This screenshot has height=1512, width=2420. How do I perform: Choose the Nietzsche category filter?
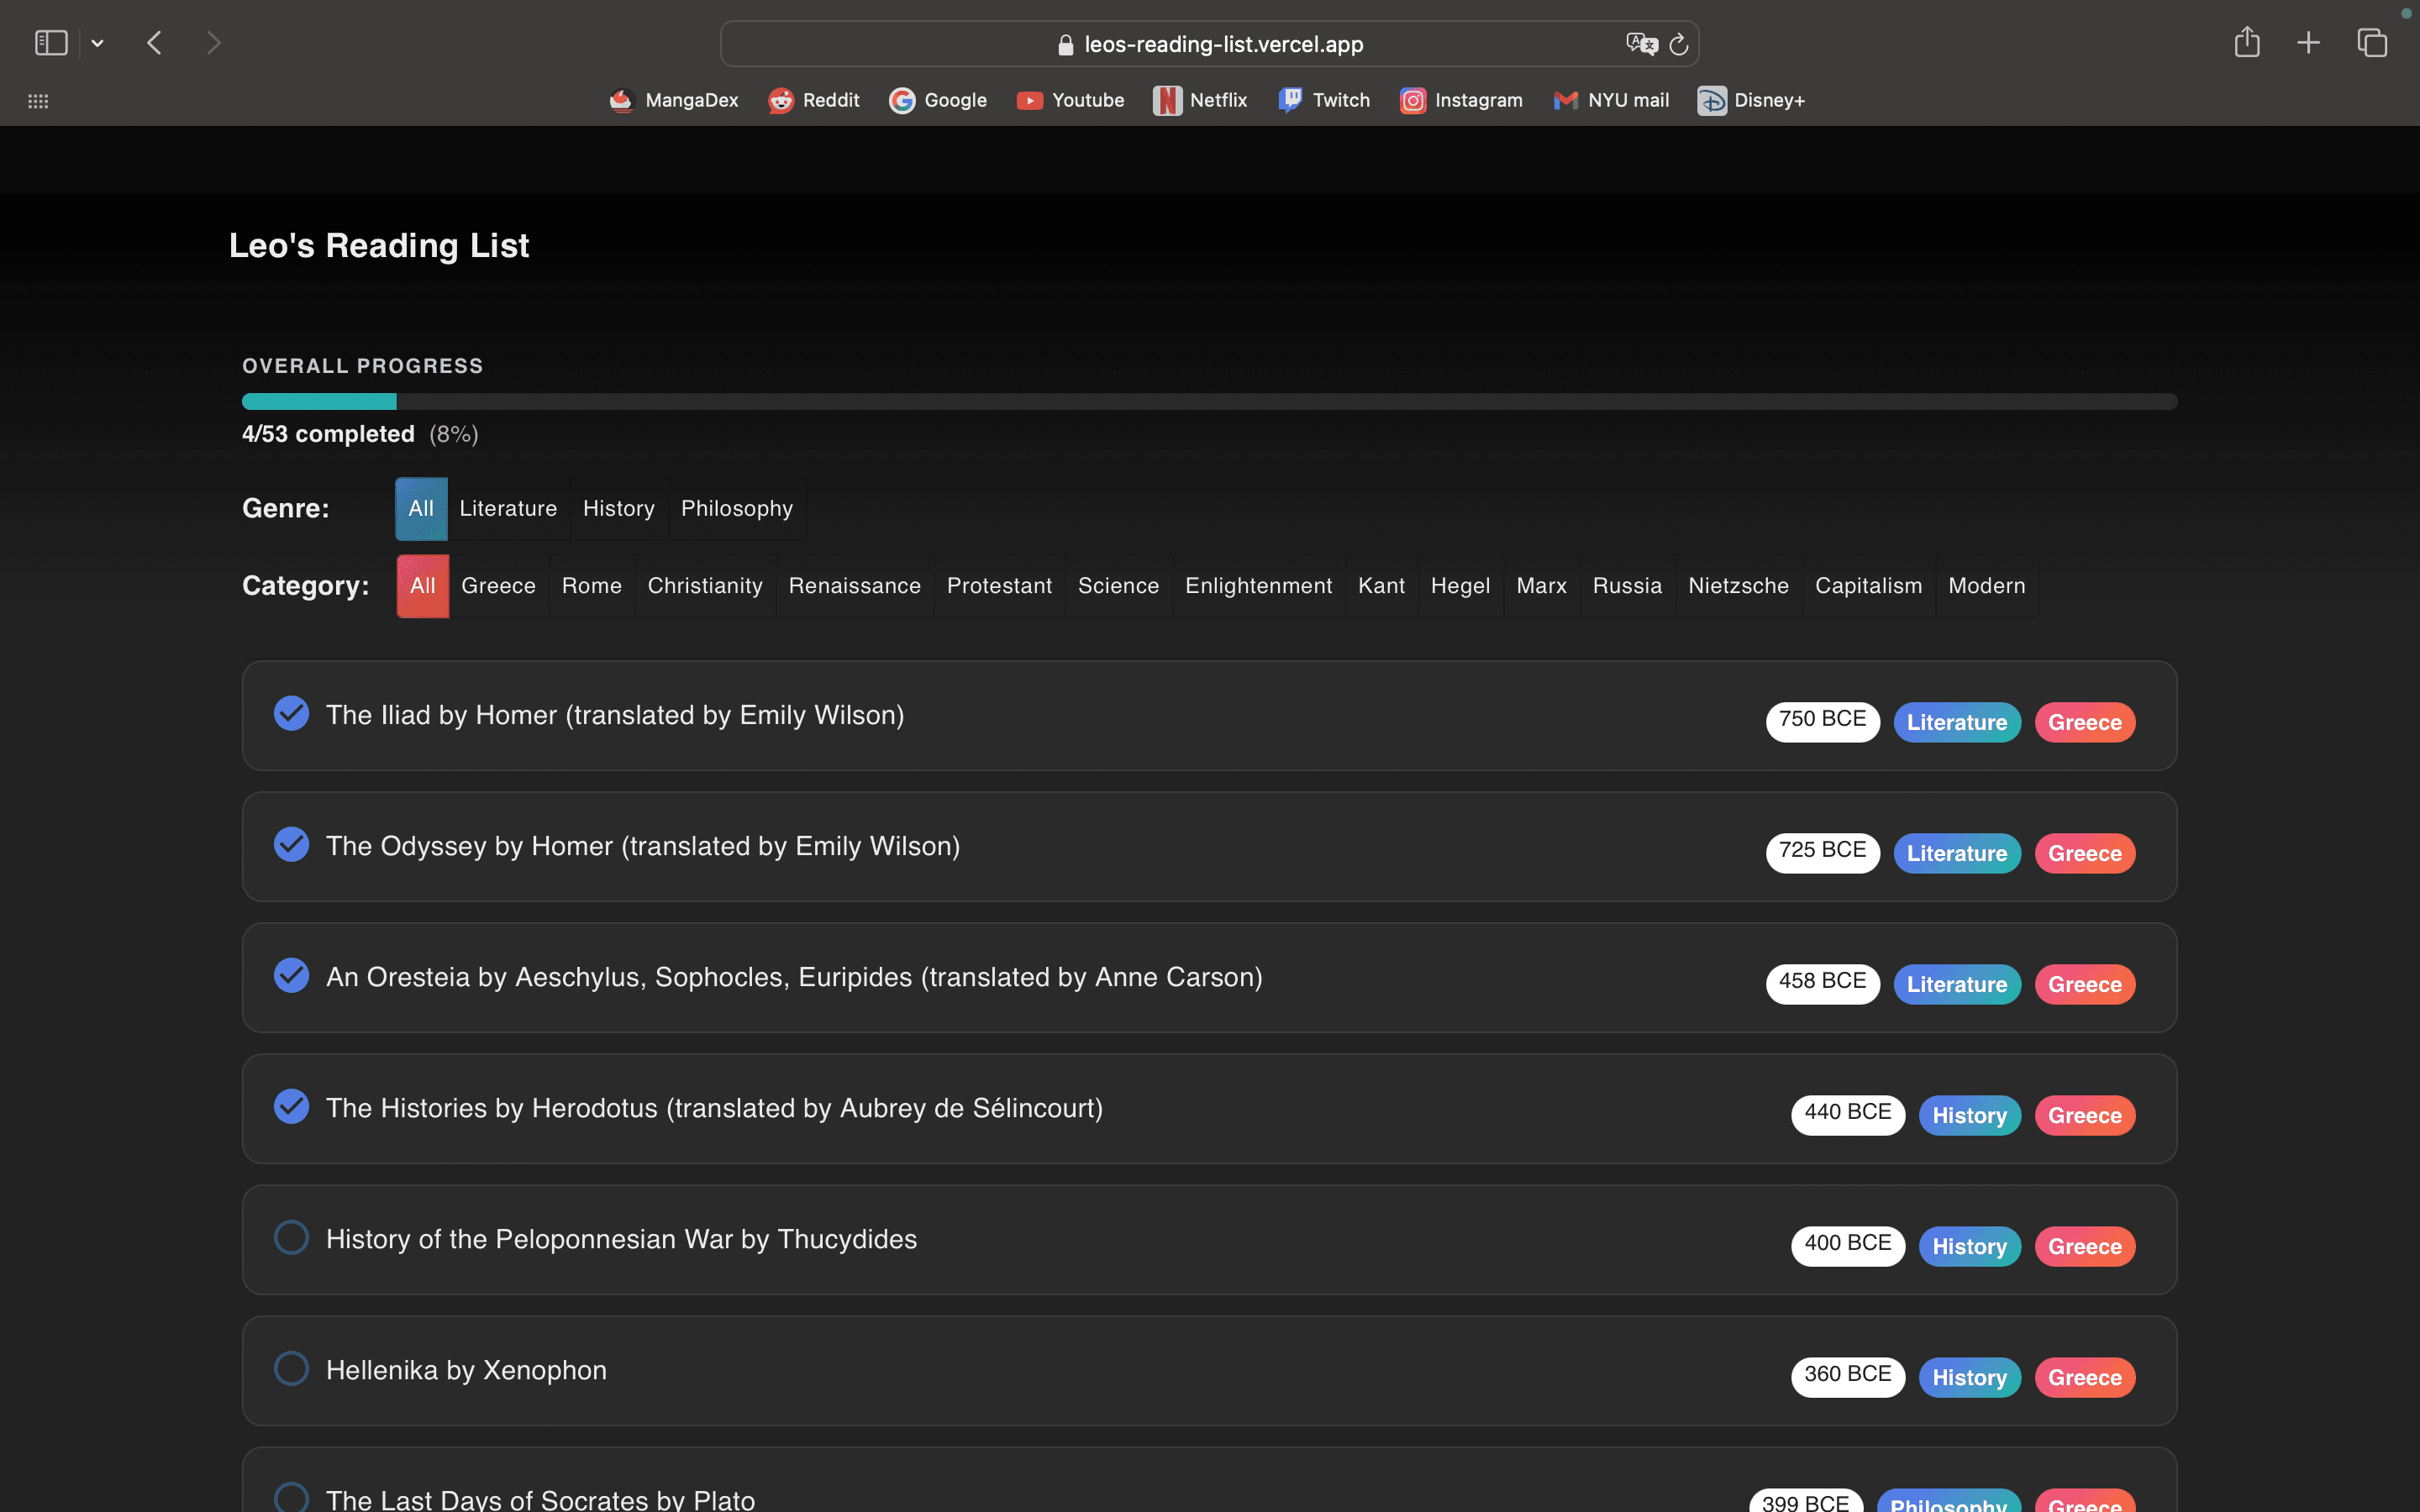click(1738, 586)
